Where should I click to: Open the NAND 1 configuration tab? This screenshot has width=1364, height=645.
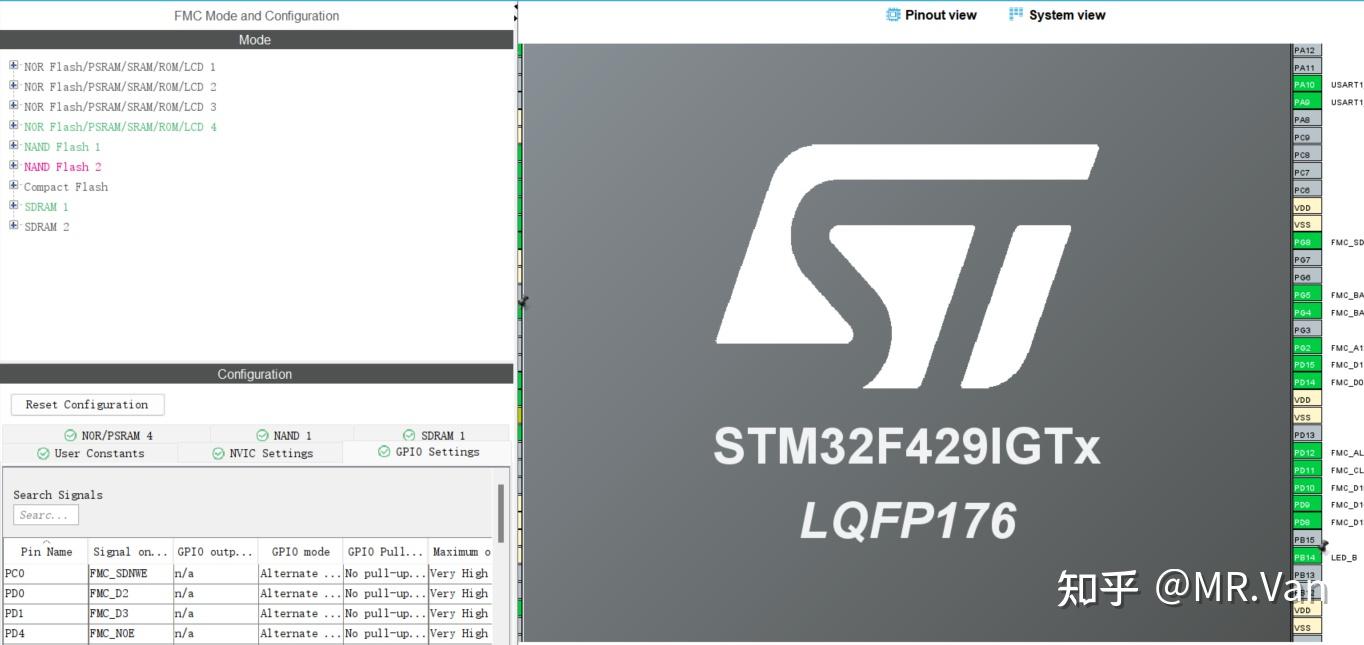284,434
